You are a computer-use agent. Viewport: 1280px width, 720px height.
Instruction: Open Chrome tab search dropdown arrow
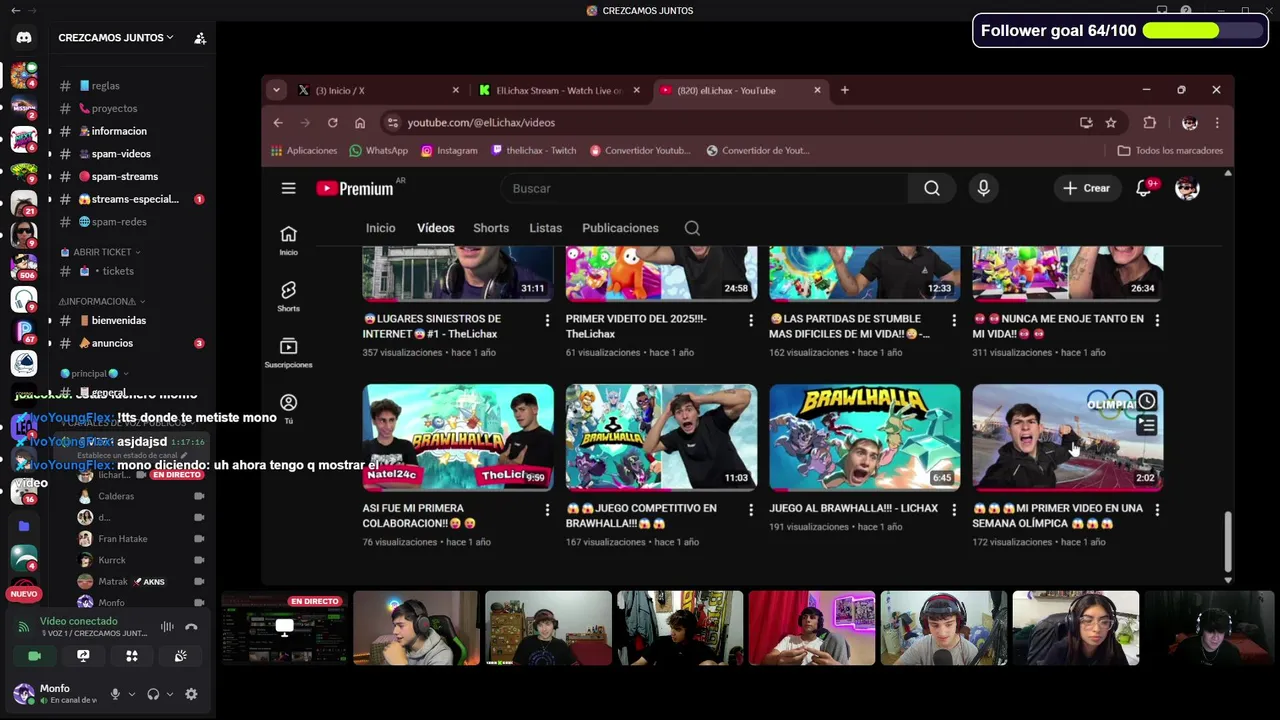click(276, 90)
